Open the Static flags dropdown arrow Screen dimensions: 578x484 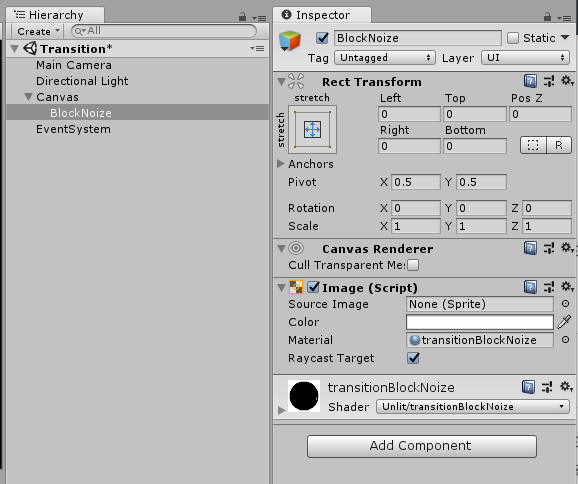(x=565, y=38)
